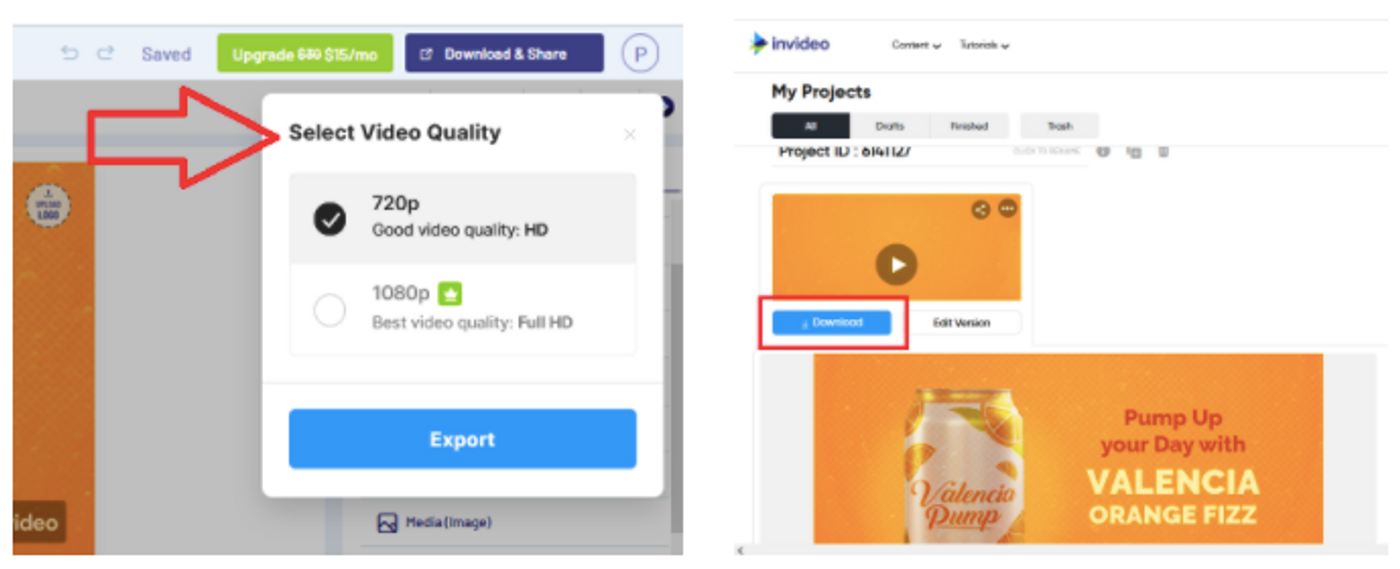Click the Valencia Orange Fizz preview image
The height and width of the screenshot is (569, 1400).
(1068, 449)
